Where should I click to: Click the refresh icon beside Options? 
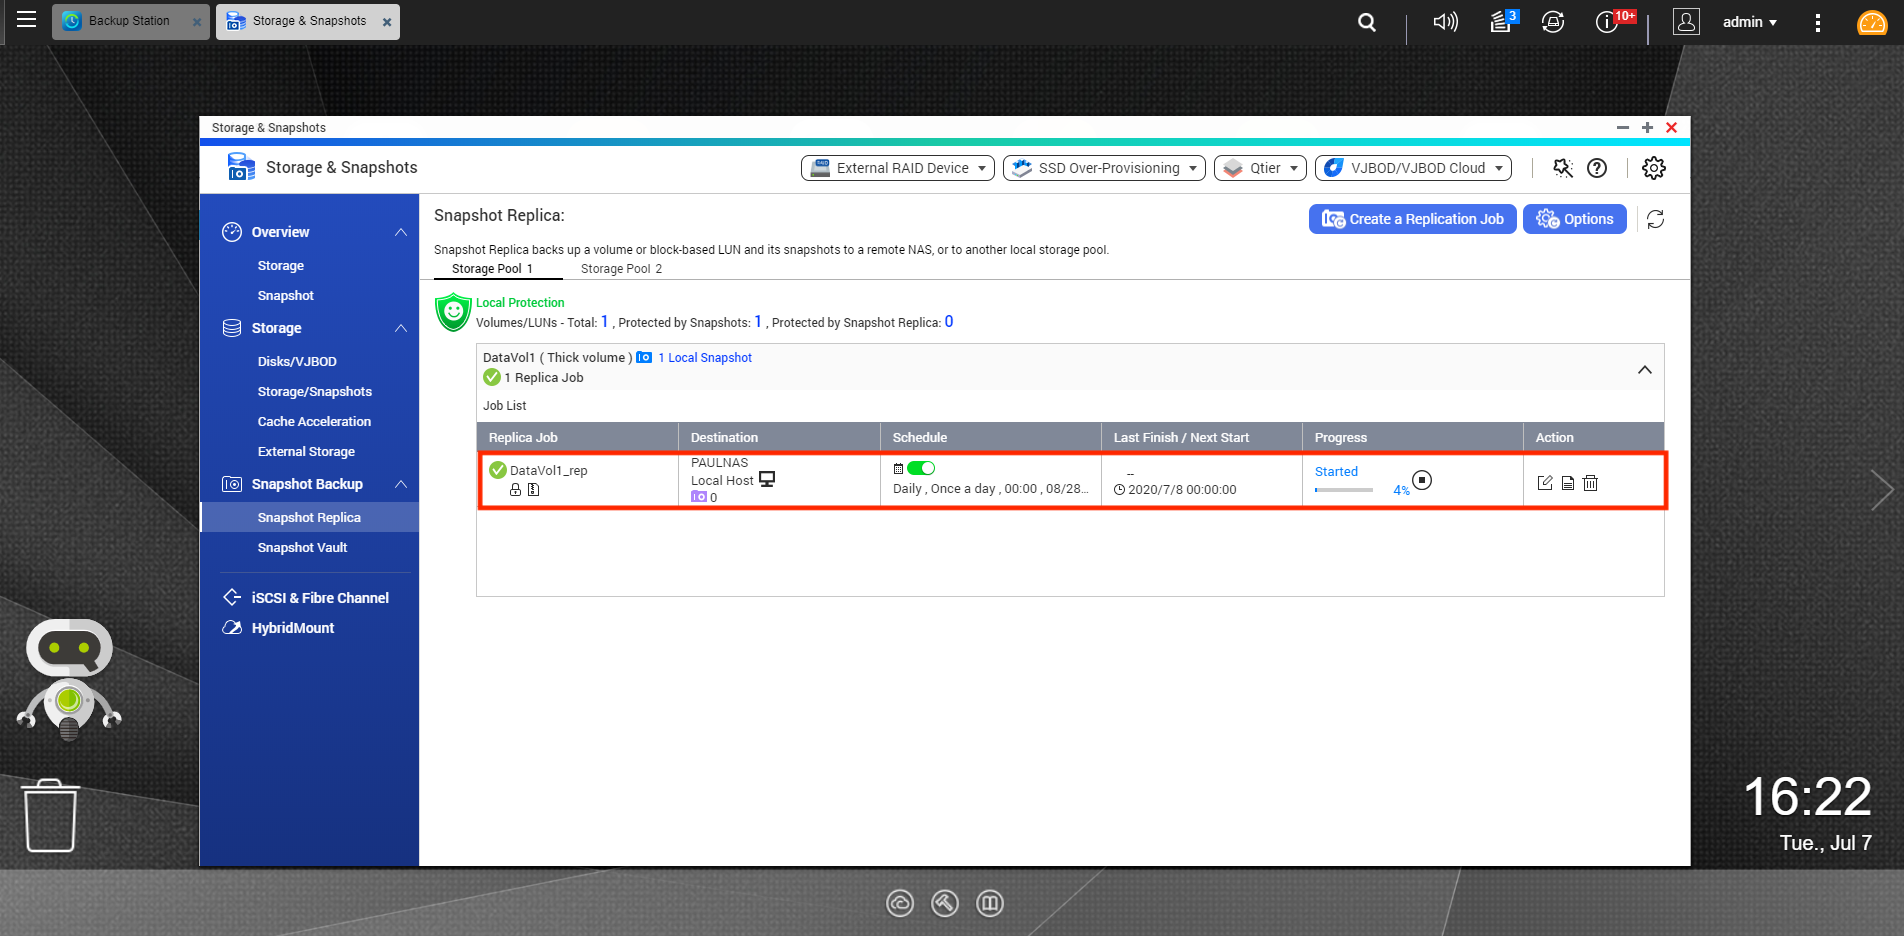coord(1655,219)
